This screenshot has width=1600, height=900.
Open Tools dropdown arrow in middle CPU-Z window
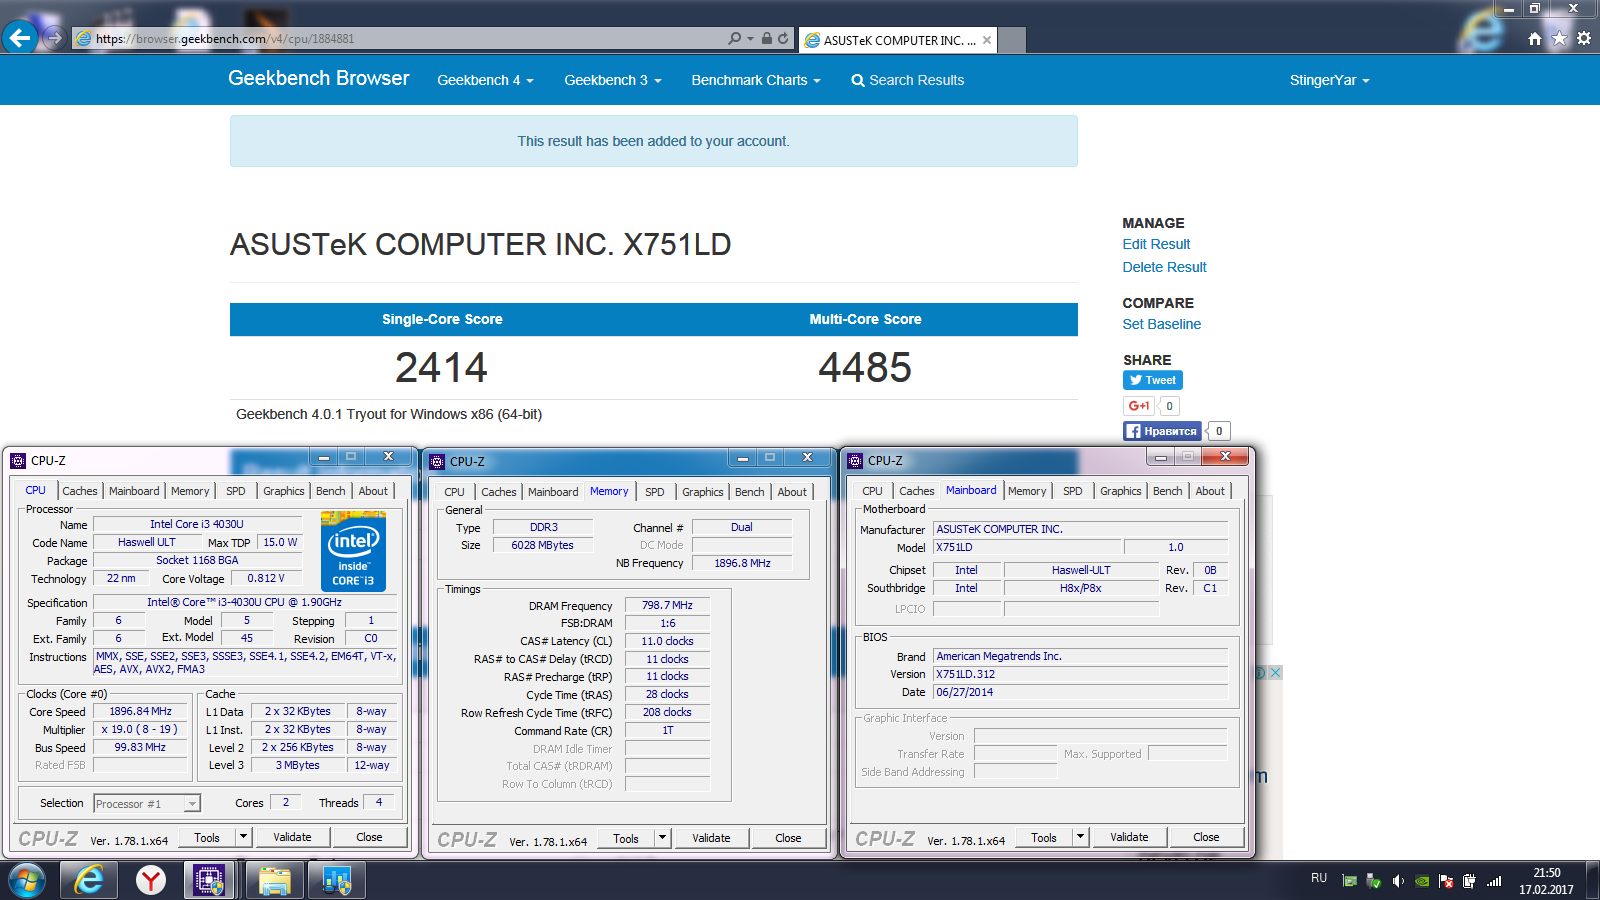662,838
